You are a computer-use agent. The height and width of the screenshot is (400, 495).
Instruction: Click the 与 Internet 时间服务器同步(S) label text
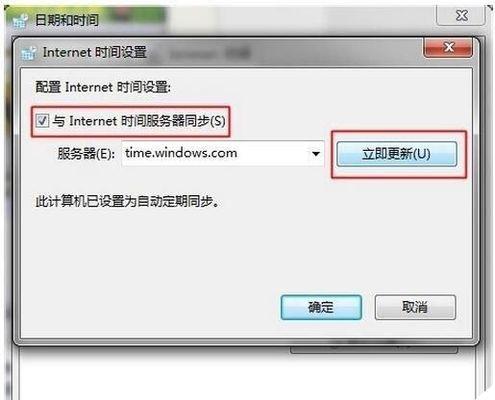(x=139, y=121)
